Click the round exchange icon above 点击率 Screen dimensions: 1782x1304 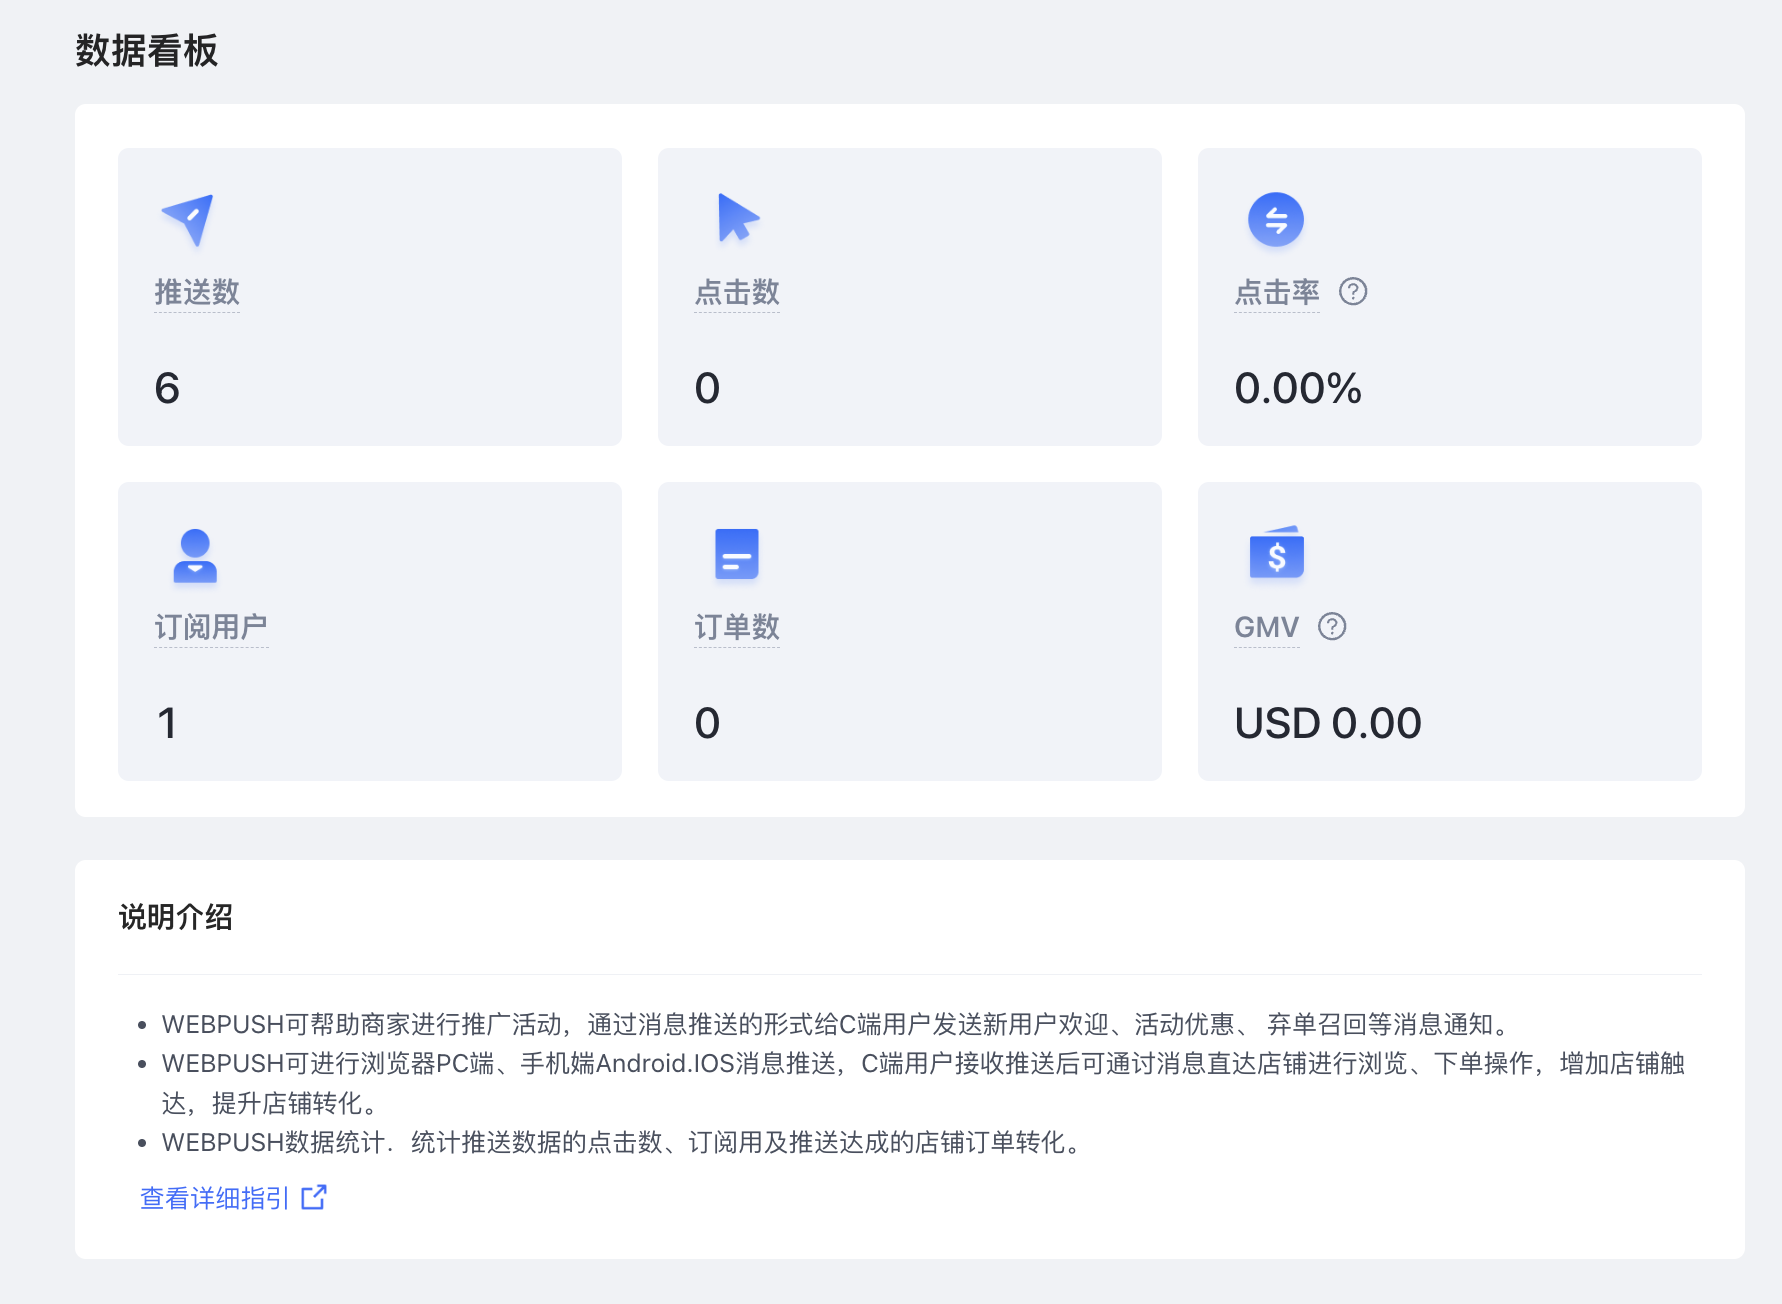pyautogui.click(x=1276, y=219)
